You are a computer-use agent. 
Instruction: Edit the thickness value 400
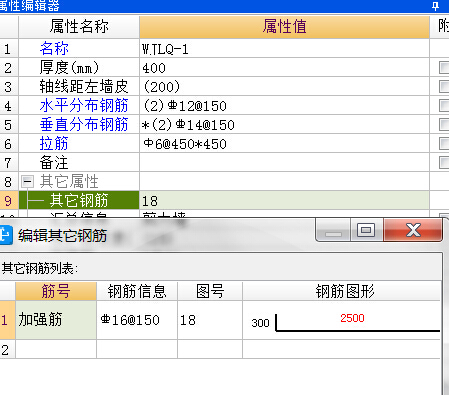point(284,68)
